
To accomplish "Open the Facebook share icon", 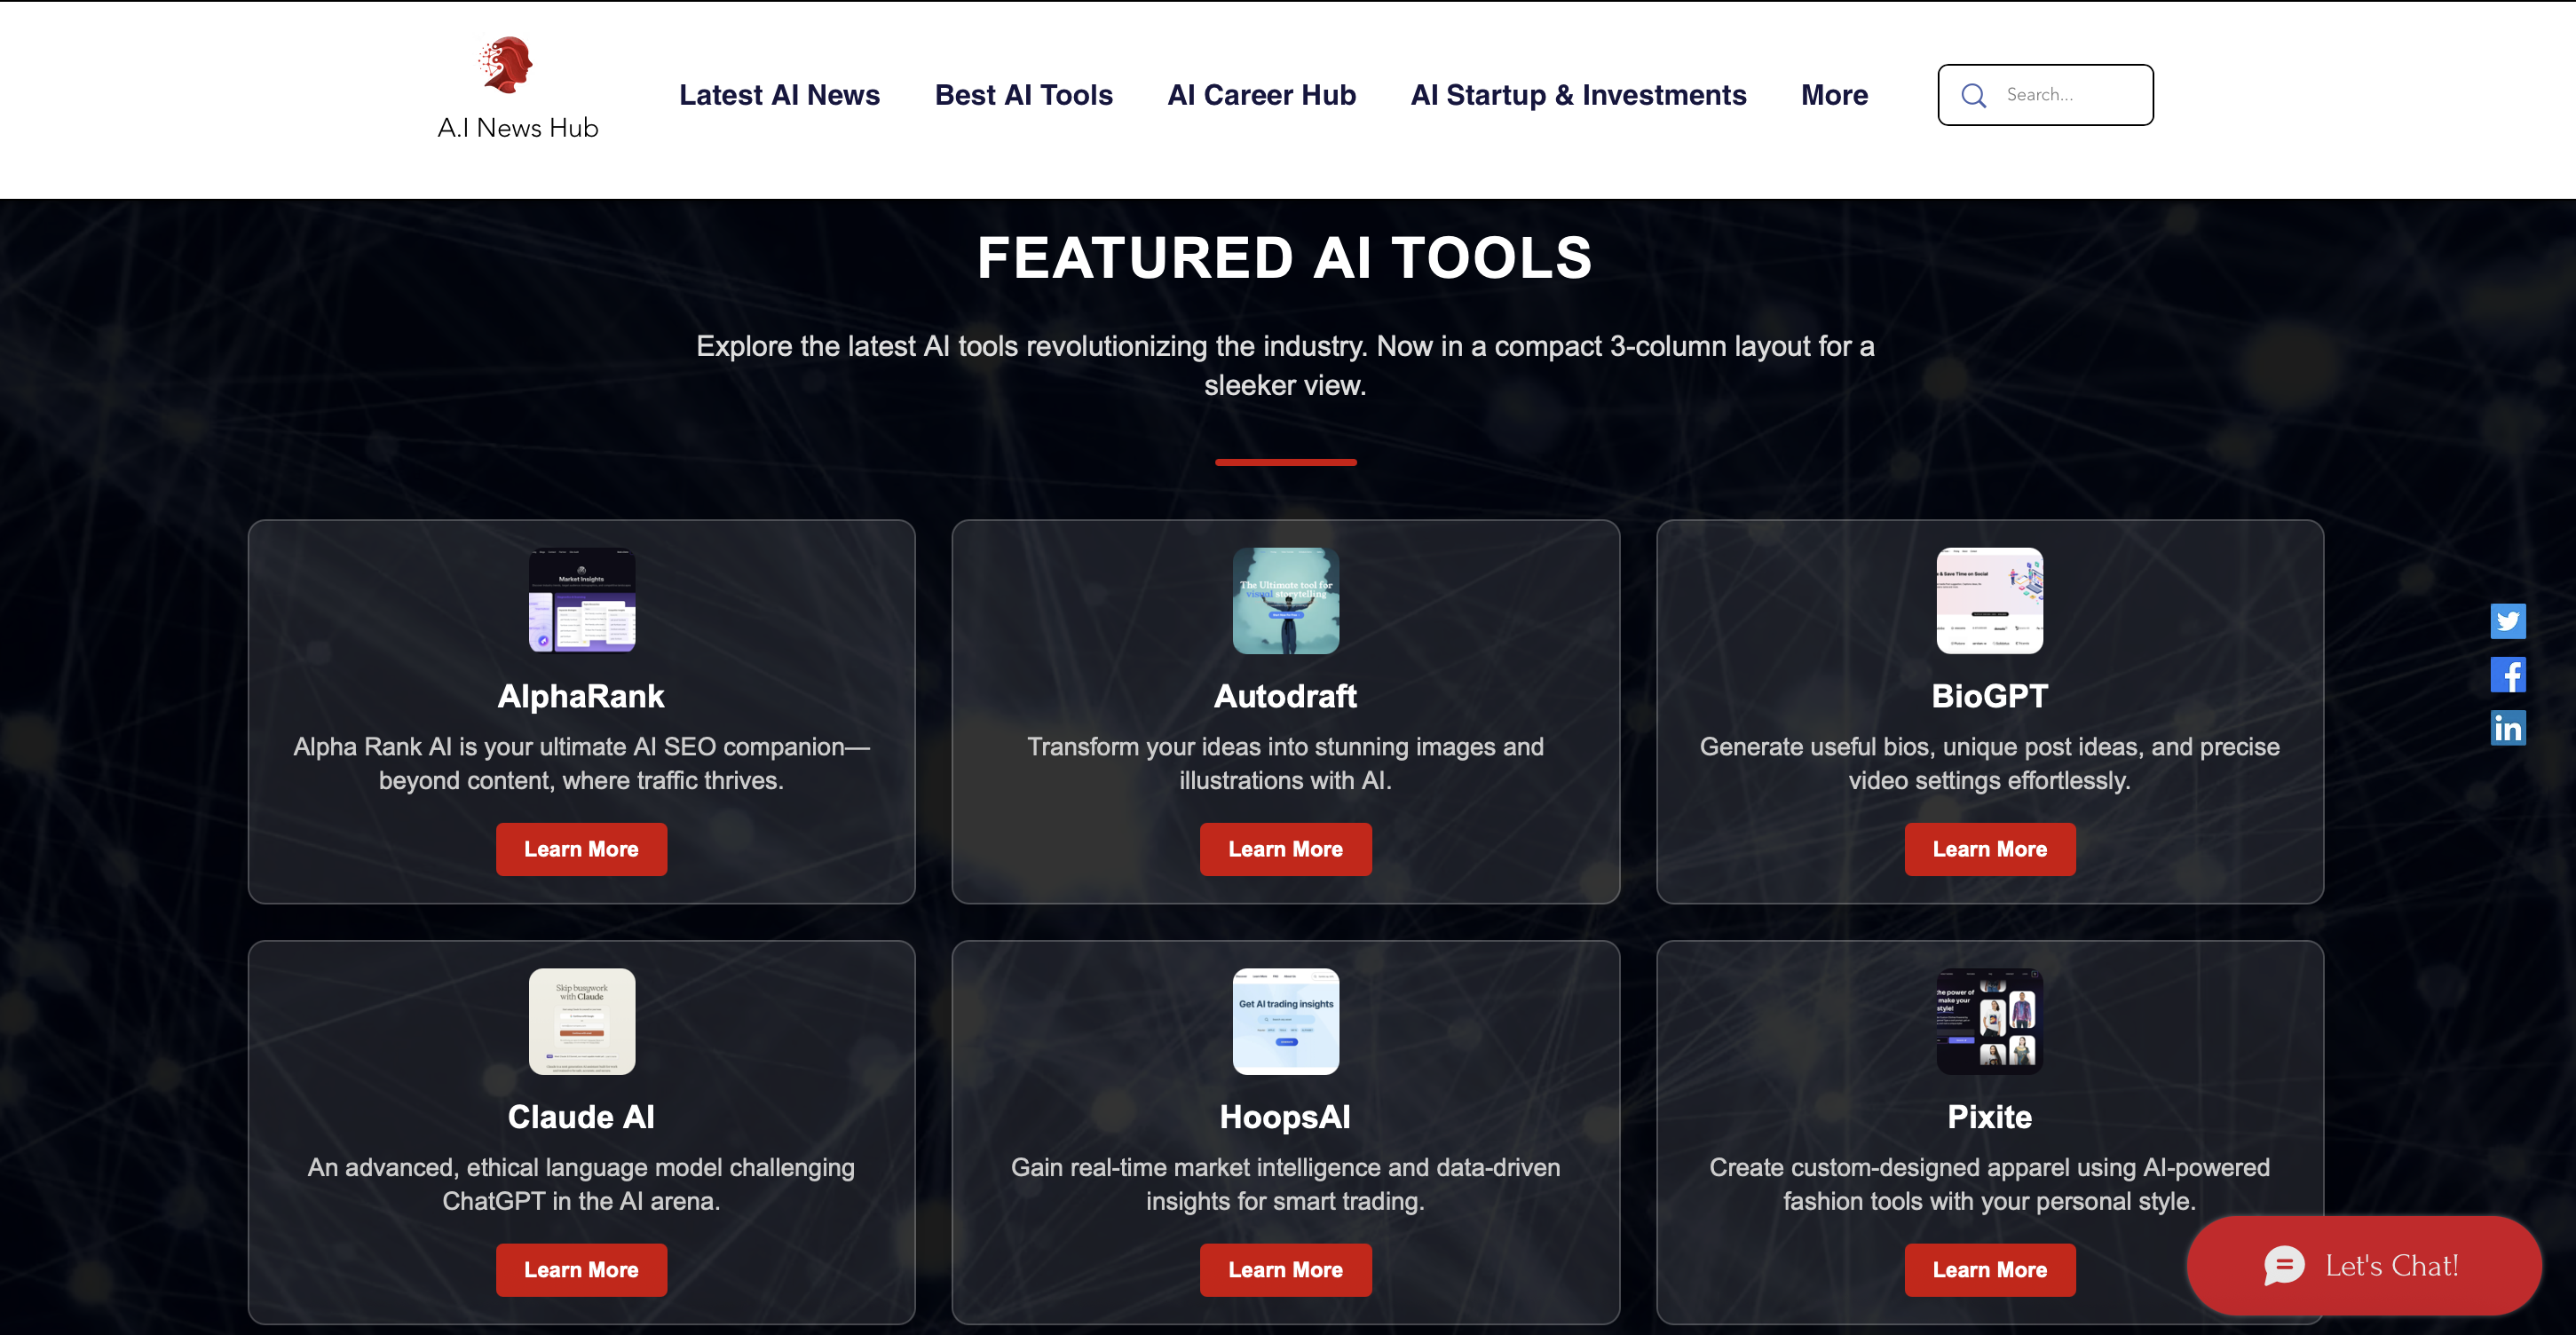I will (x=2507, y=675).
